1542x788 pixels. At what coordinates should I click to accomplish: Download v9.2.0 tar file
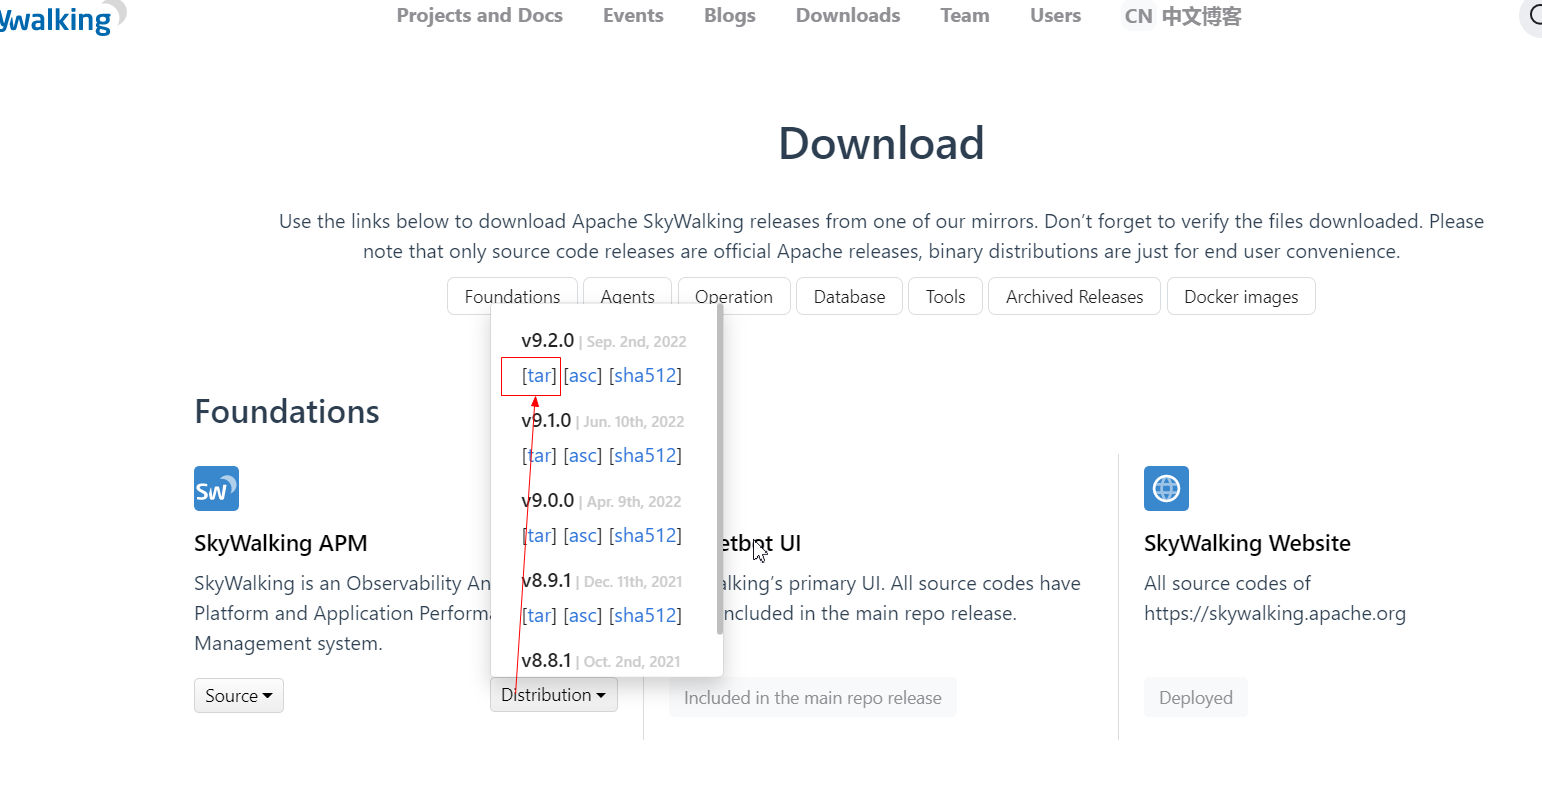click(x=539, y=375)
